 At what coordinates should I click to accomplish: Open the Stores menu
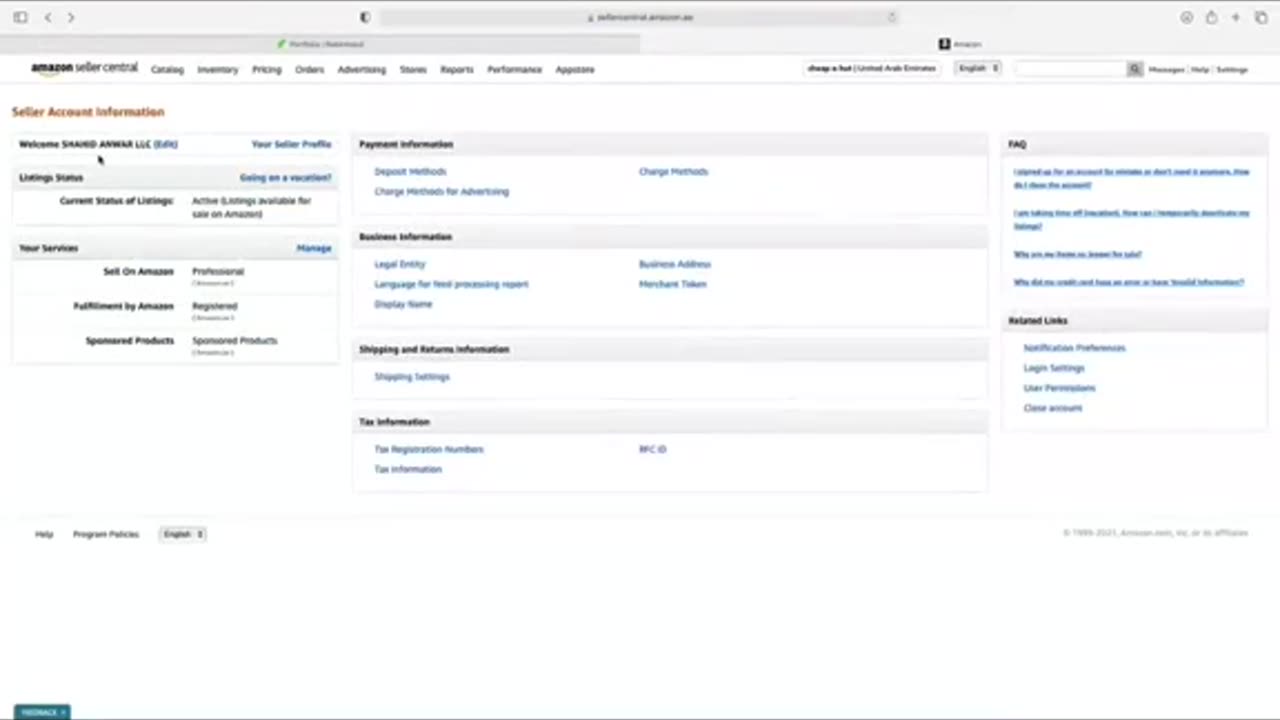(x=413, y=70)
